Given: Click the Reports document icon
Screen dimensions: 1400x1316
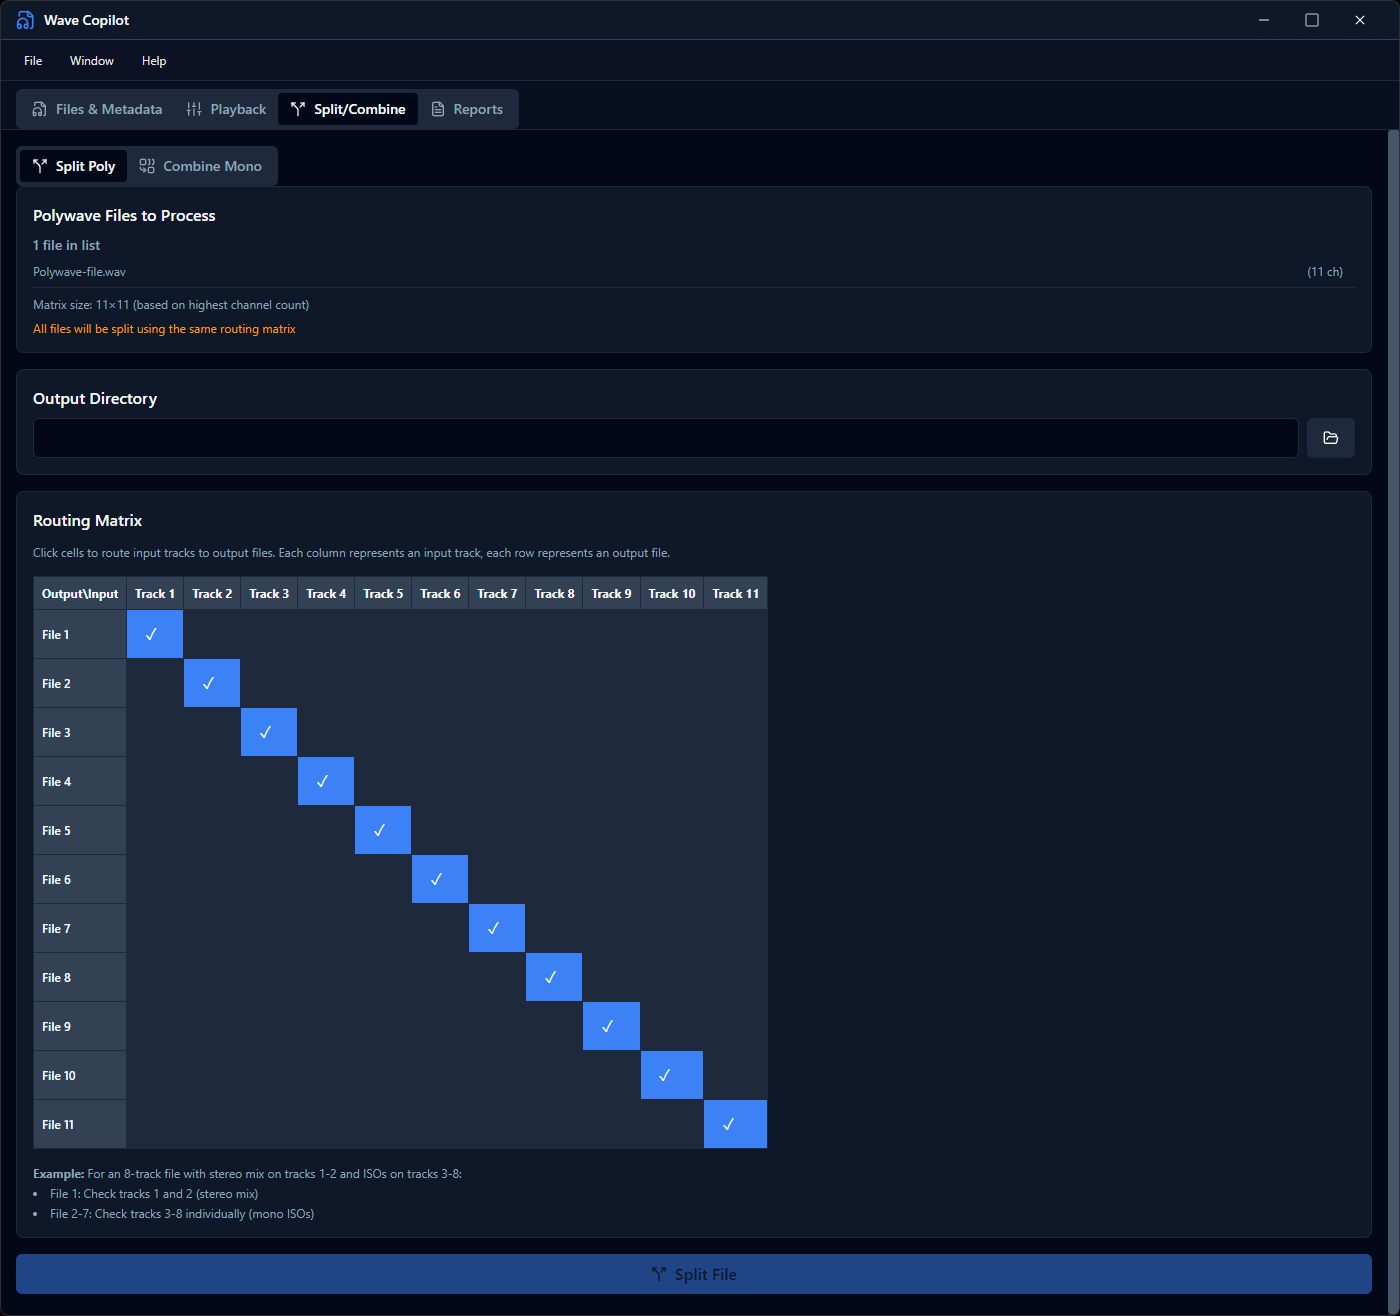Looking at the screenshot, I should (x=438, y=109).
